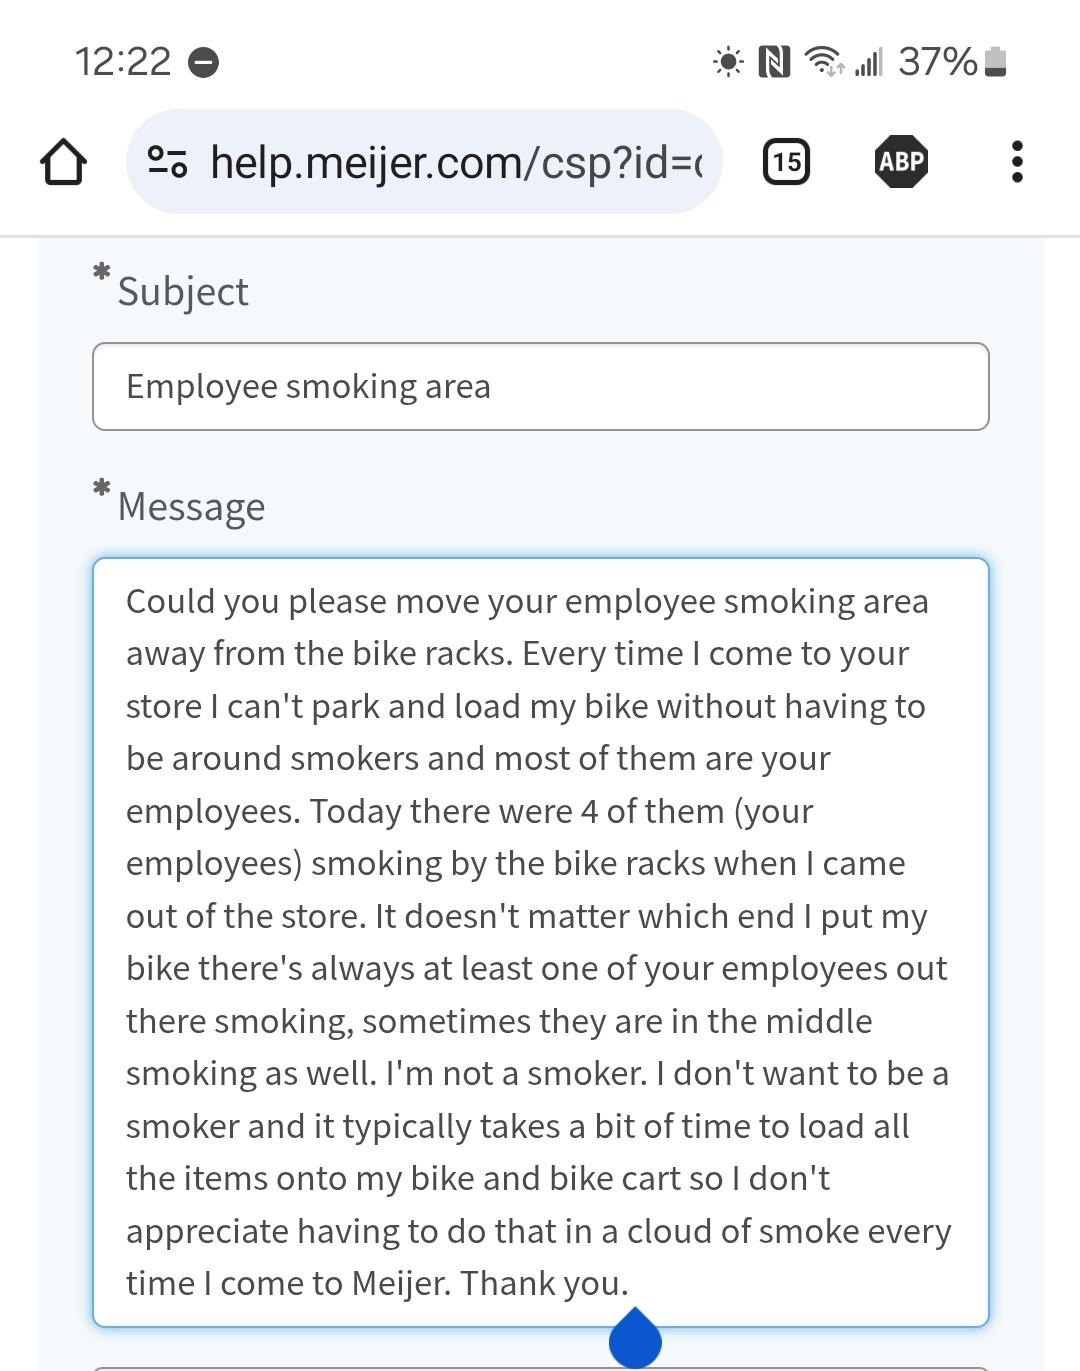Tap the Subject field label
Viewport: 1080px width, 1371px height.
tap(183, 292)
